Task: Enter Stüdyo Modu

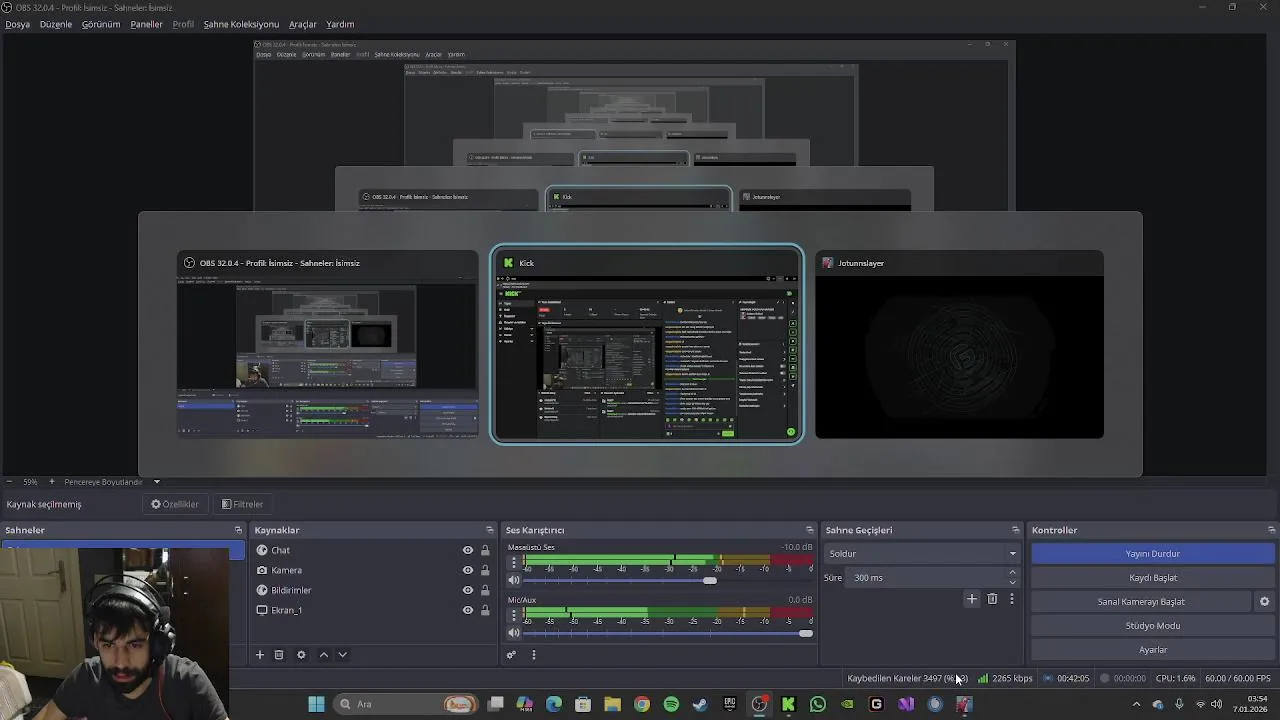Action: click(x=1153, y=626)
